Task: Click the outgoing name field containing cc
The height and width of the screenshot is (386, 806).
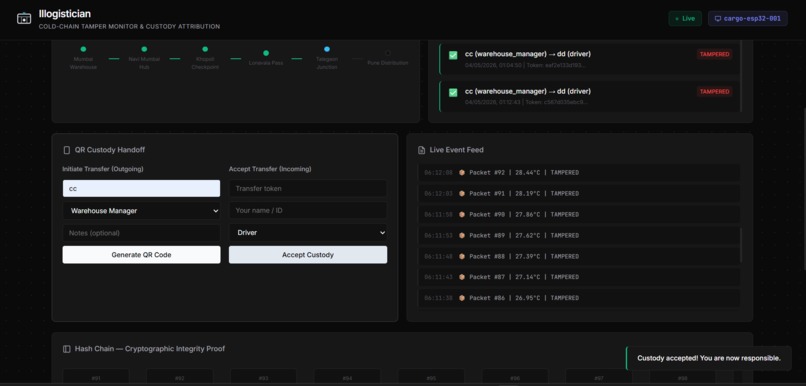Action: coord(141,189)
